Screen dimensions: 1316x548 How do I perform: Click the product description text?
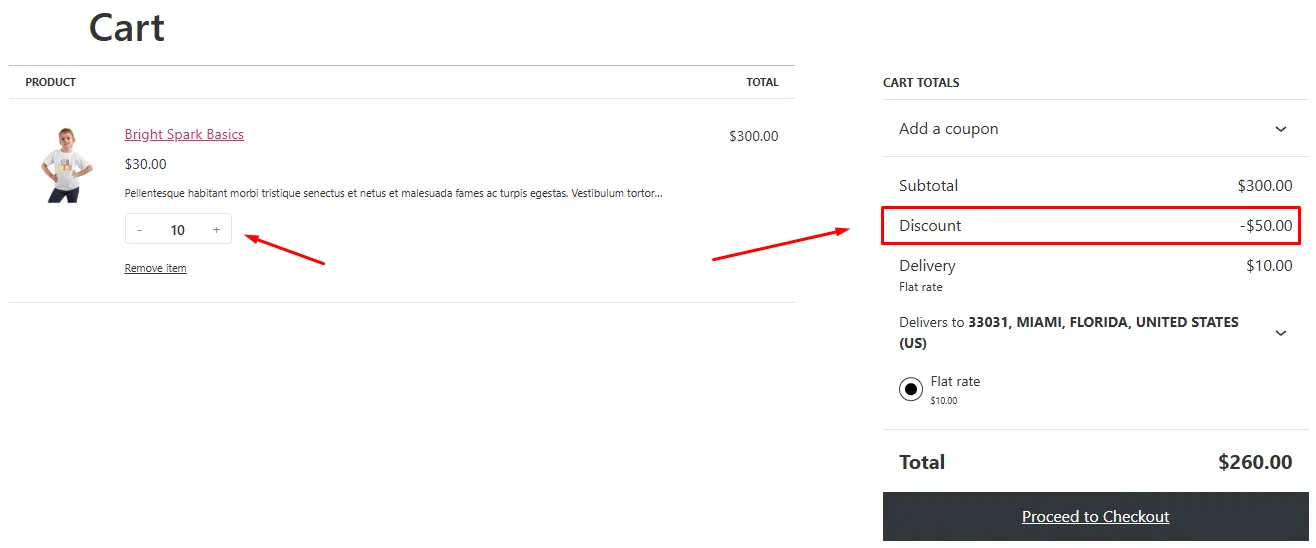393,193
